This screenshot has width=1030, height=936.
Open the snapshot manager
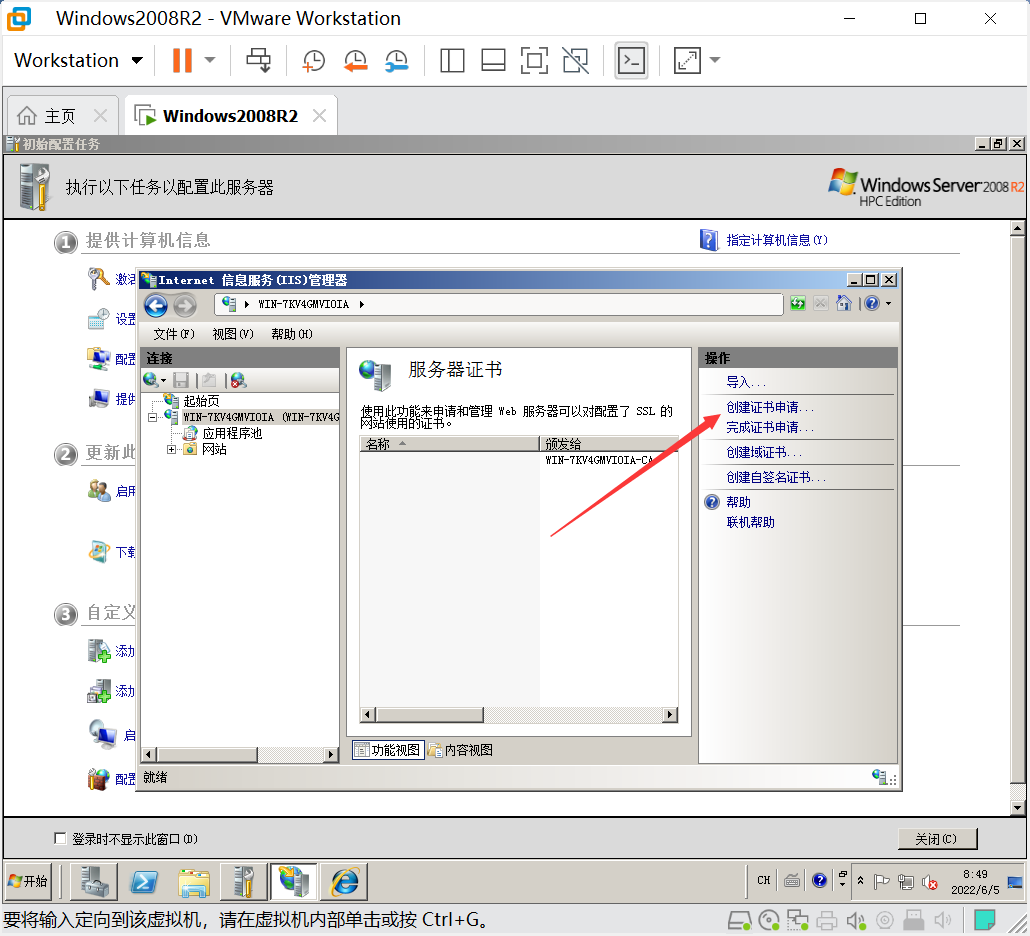(x=397, y=60)
